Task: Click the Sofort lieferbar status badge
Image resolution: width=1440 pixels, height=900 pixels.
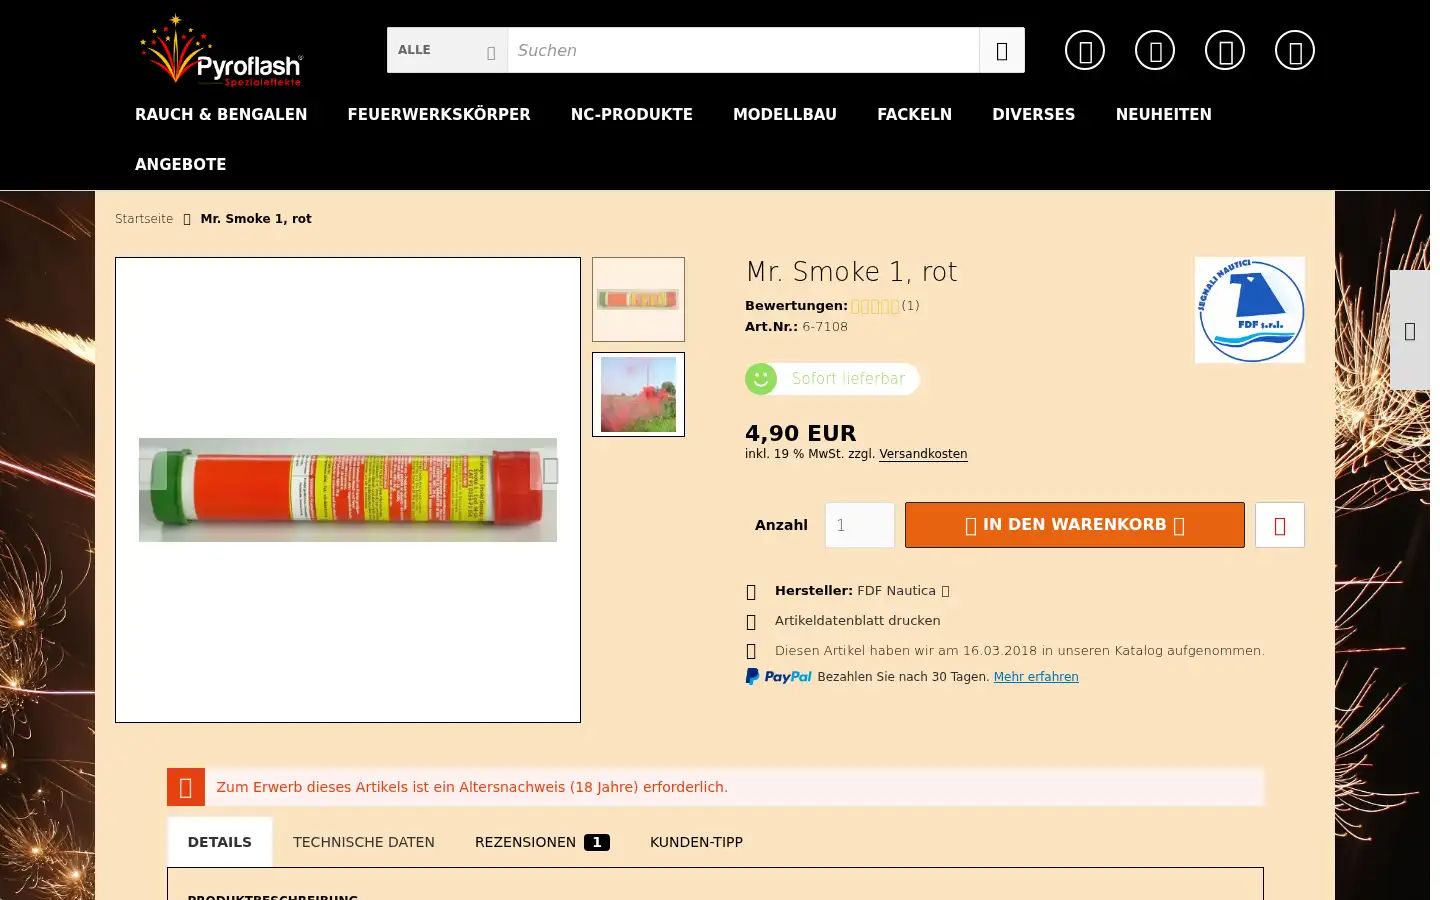Action: point(832,379)
